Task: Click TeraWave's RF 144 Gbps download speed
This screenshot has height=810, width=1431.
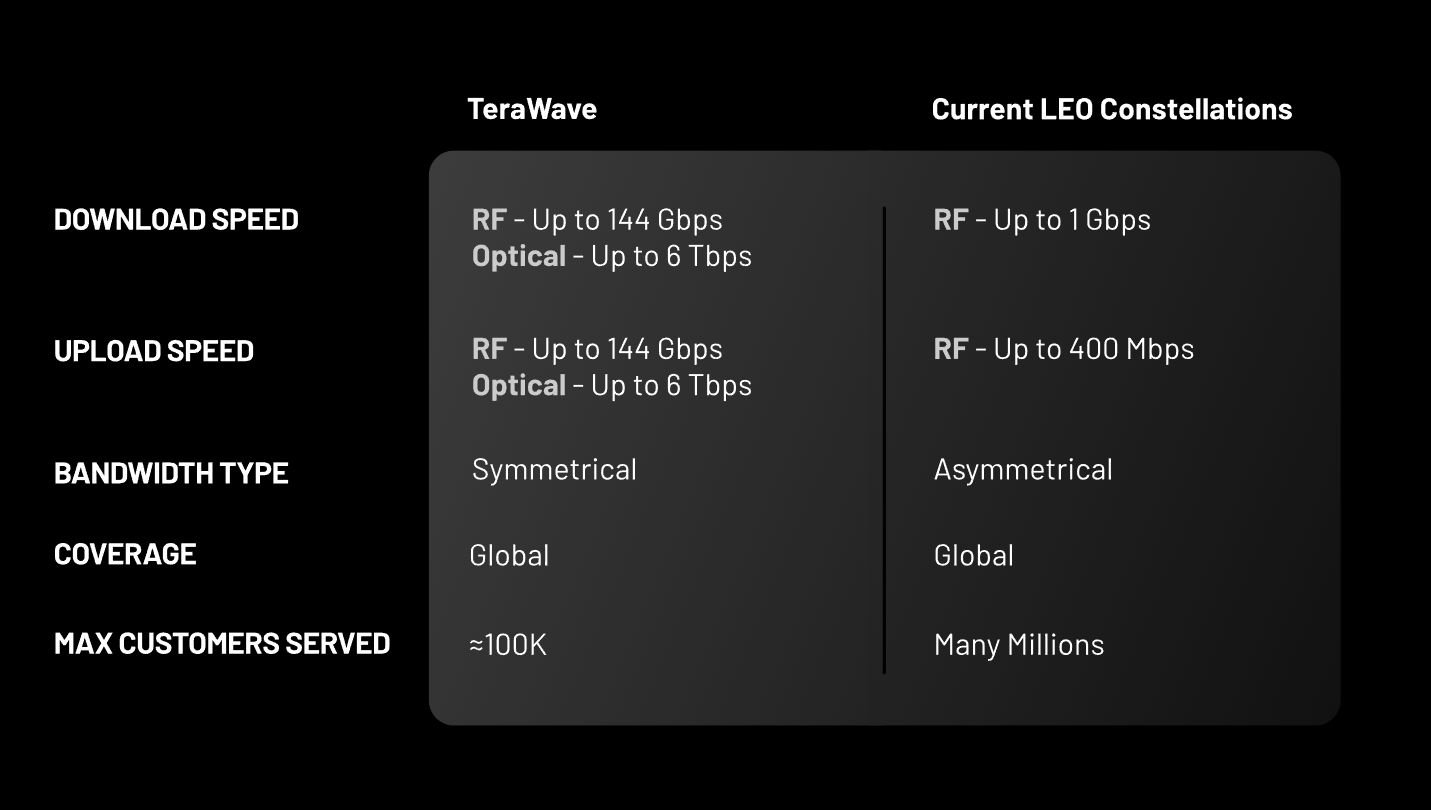Action: [x=597, y=220]
